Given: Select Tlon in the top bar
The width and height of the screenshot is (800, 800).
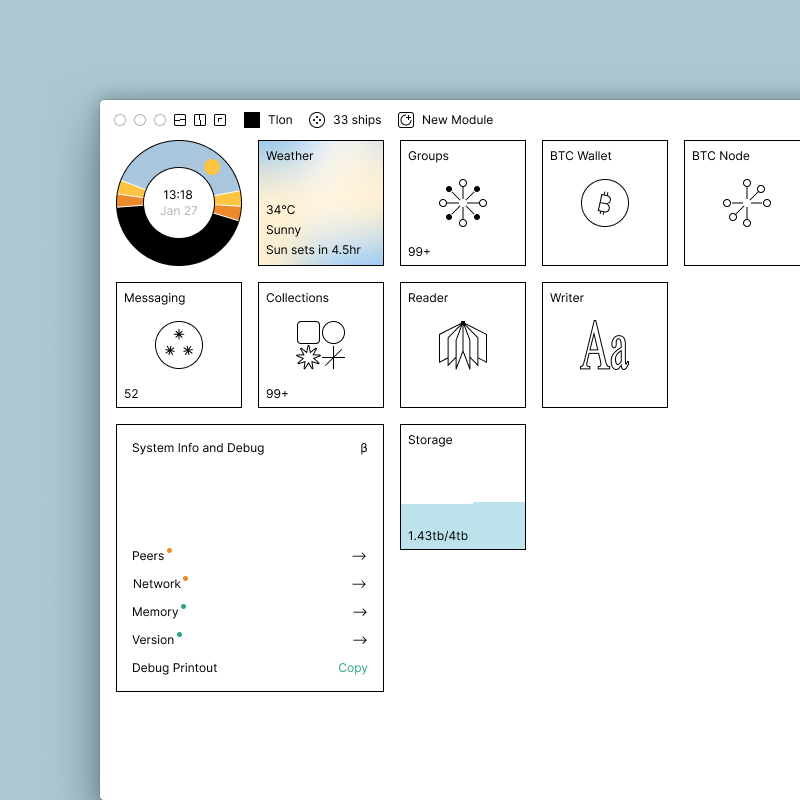Looking at the screenshot, I should click(280, 120).
